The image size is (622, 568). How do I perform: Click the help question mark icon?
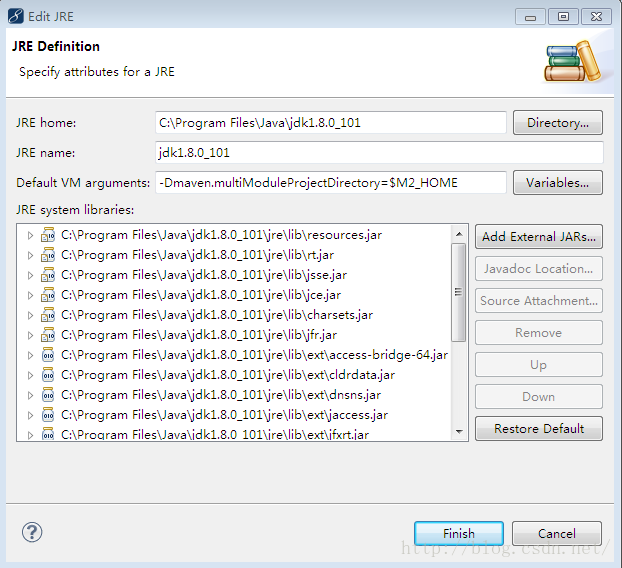click(32, 532)
